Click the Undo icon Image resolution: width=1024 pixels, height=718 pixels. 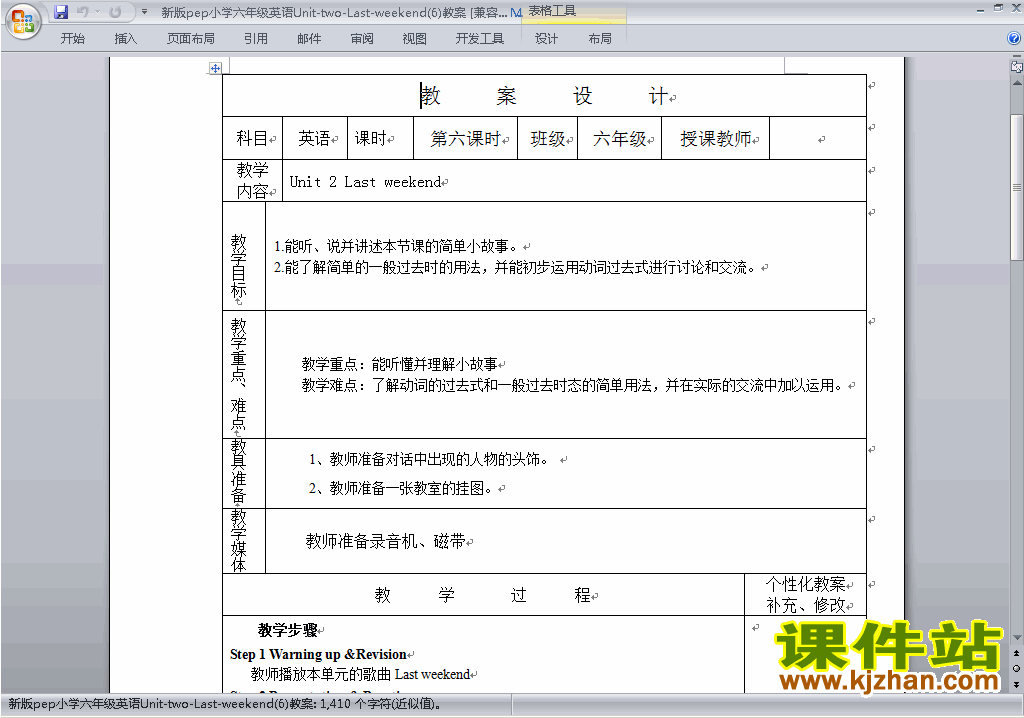pyautogui.click(x=83, y=12)
